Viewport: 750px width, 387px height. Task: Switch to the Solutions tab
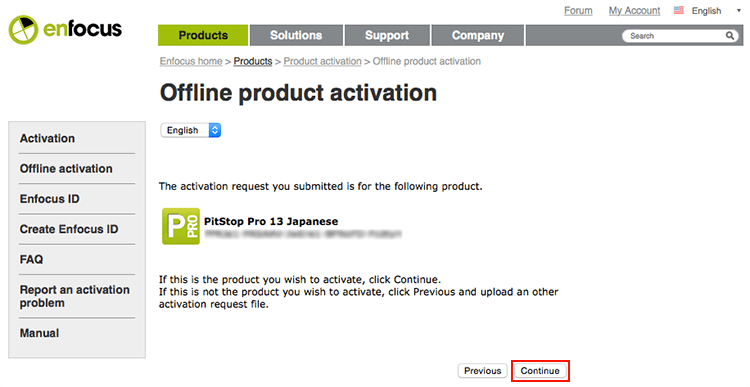coord(296,35)
